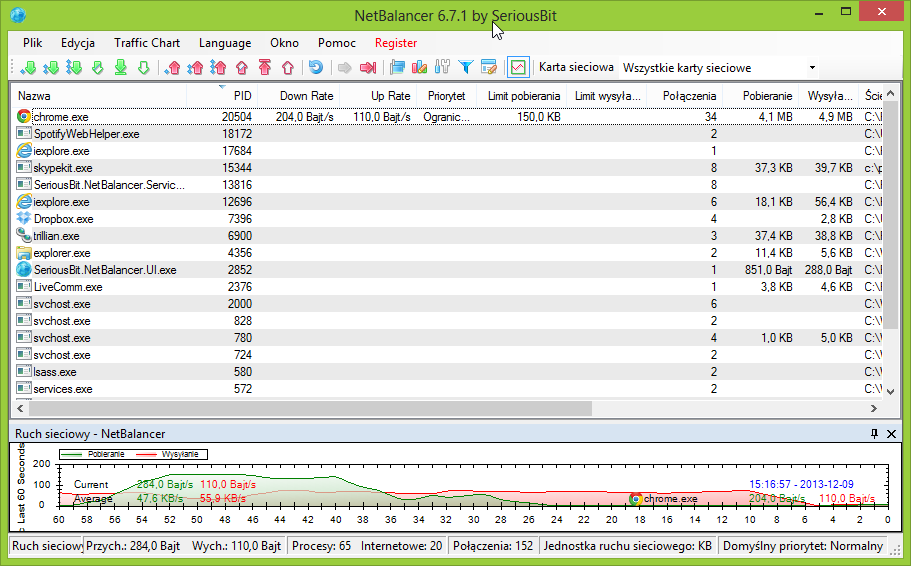Screen dimensions: 911x566
Task: Select svchost.exe row with PID 2000
Action: [447, 304]
